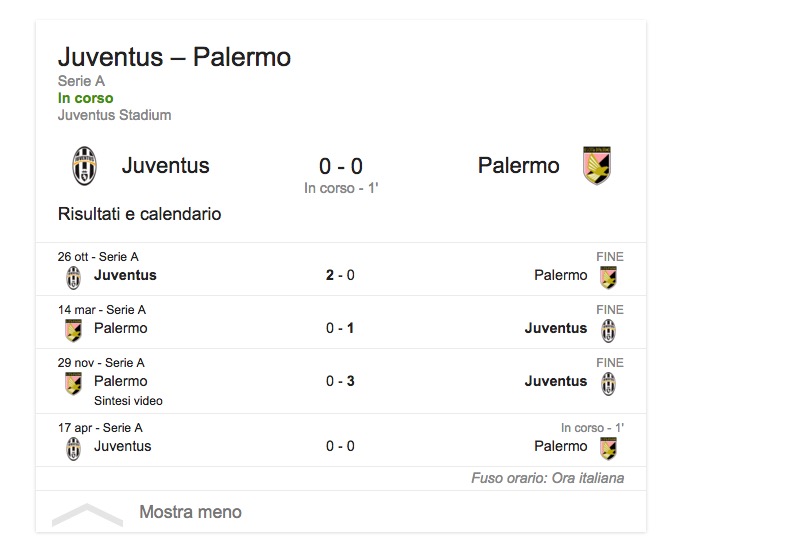Viewport: 807px width, 554px height.
Task: Click Palermo crest in 17 apr match row
Action: (x=608, y=448)
